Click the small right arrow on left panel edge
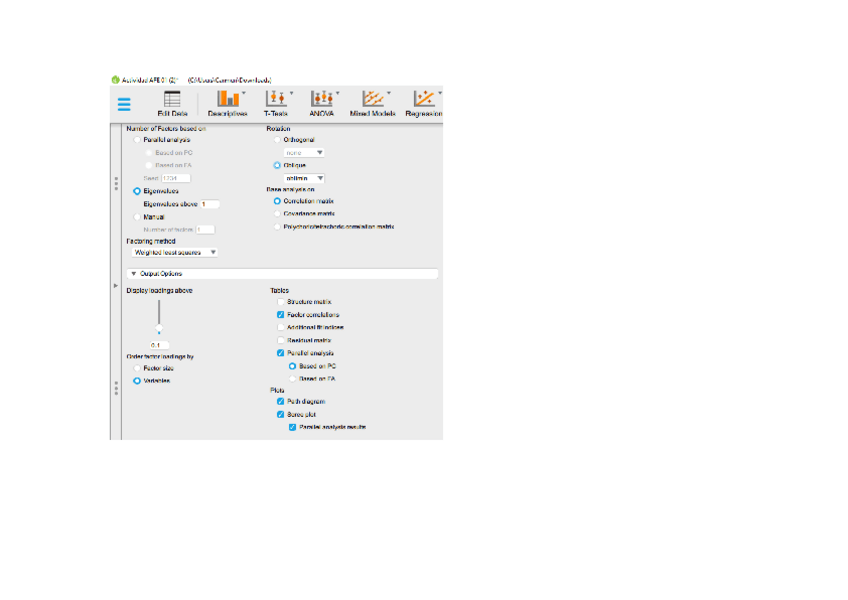 point(115,286)
